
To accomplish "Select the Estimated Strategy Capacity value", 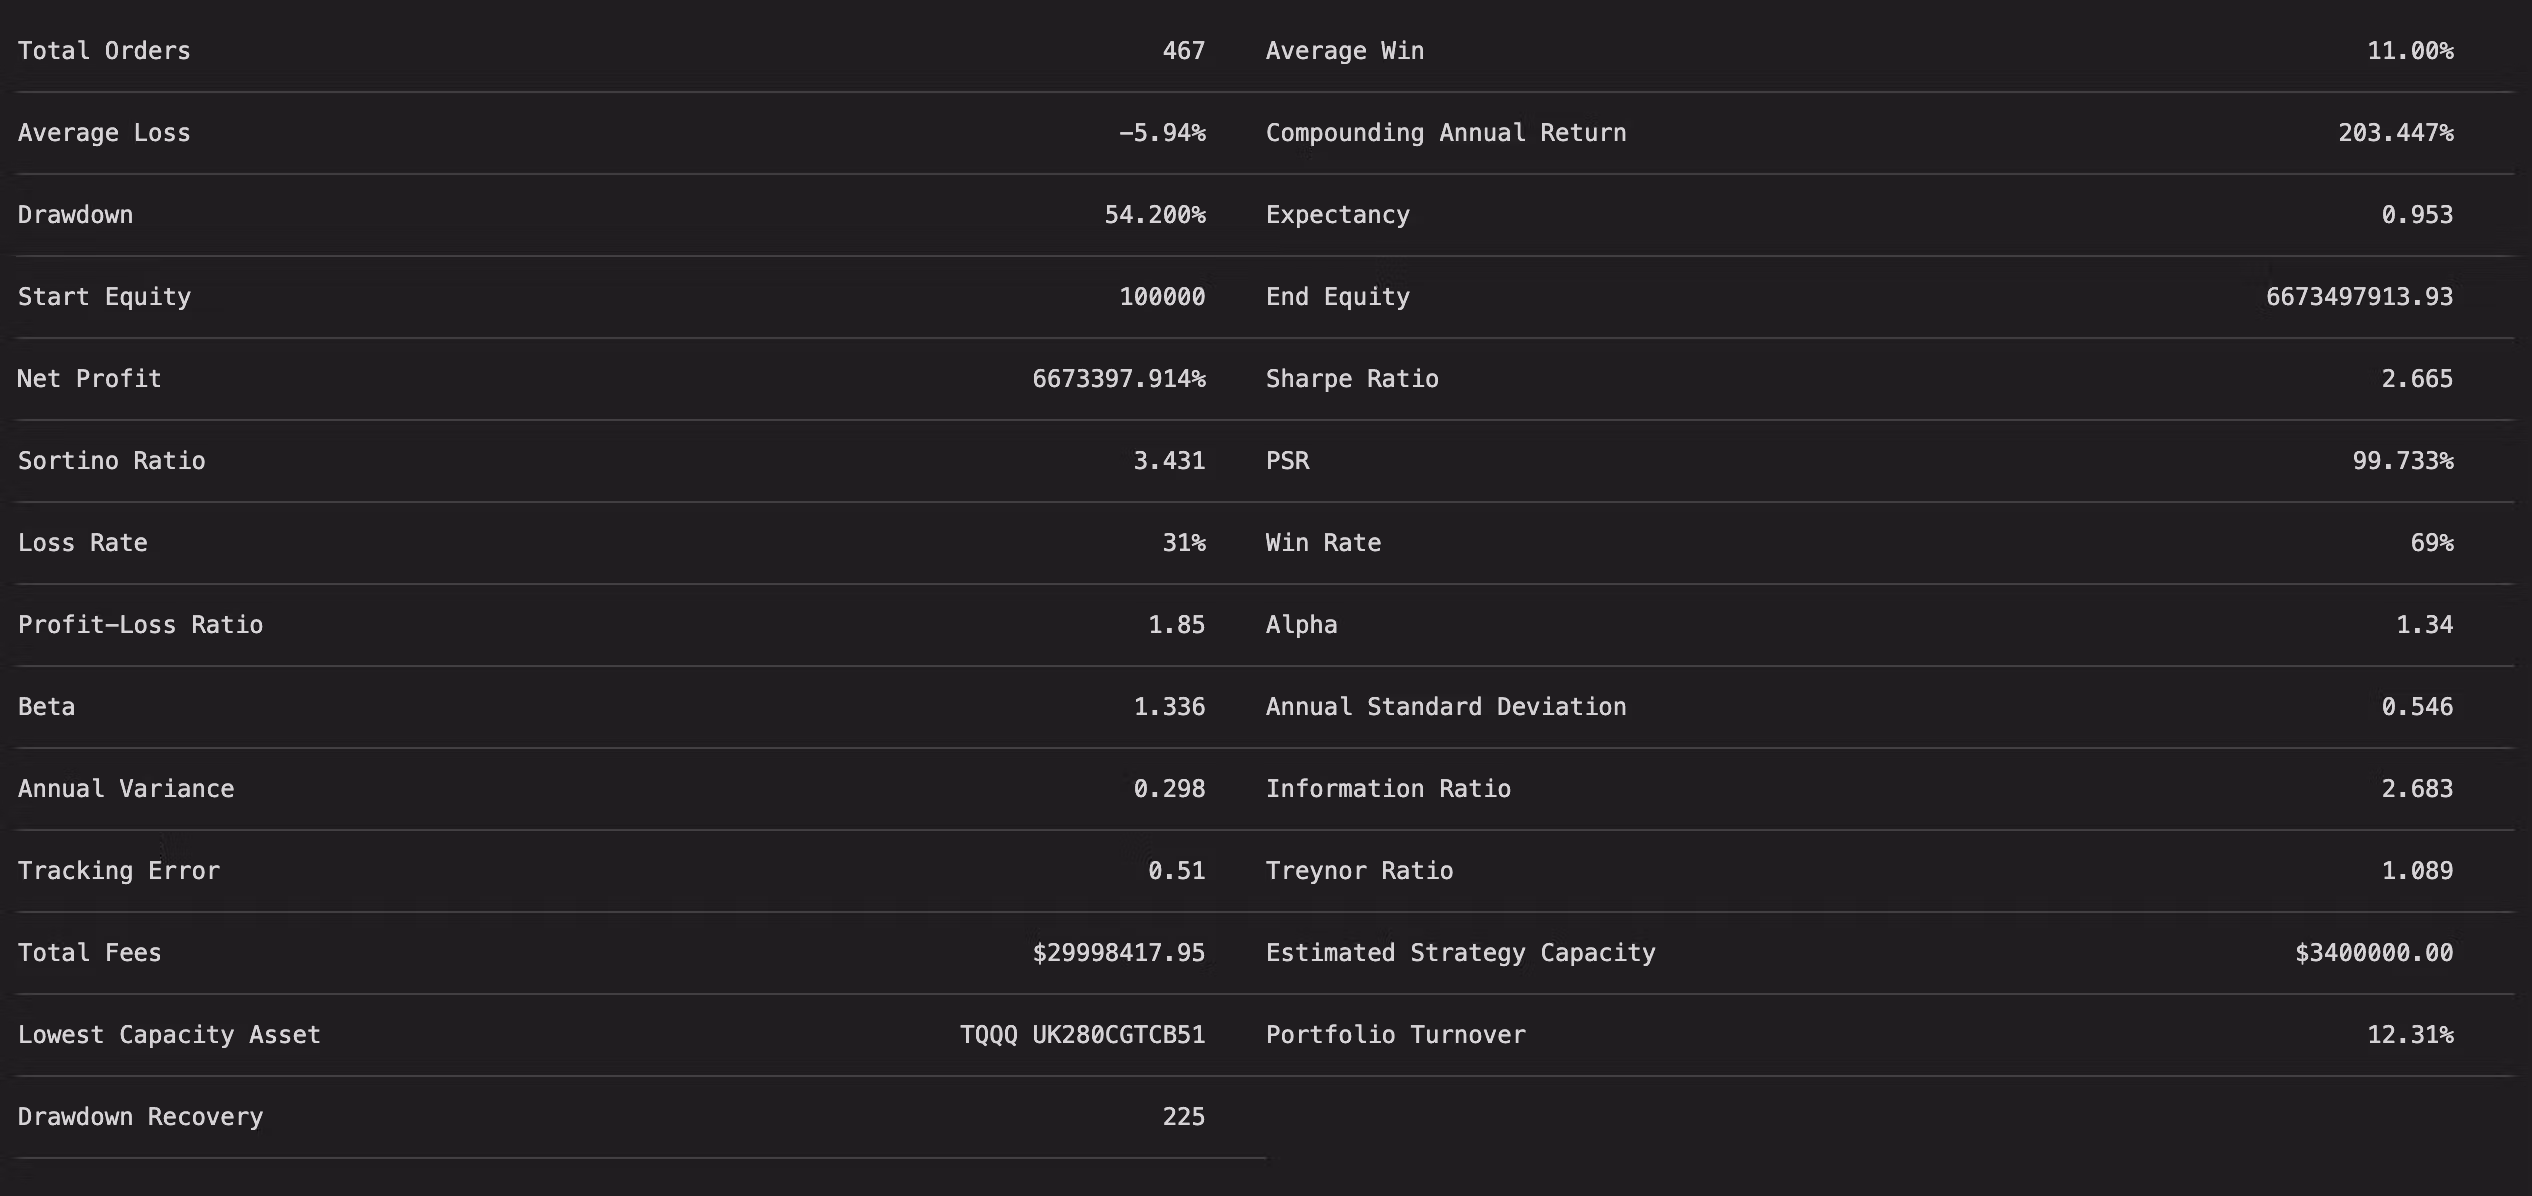I will pos(2374,953).
